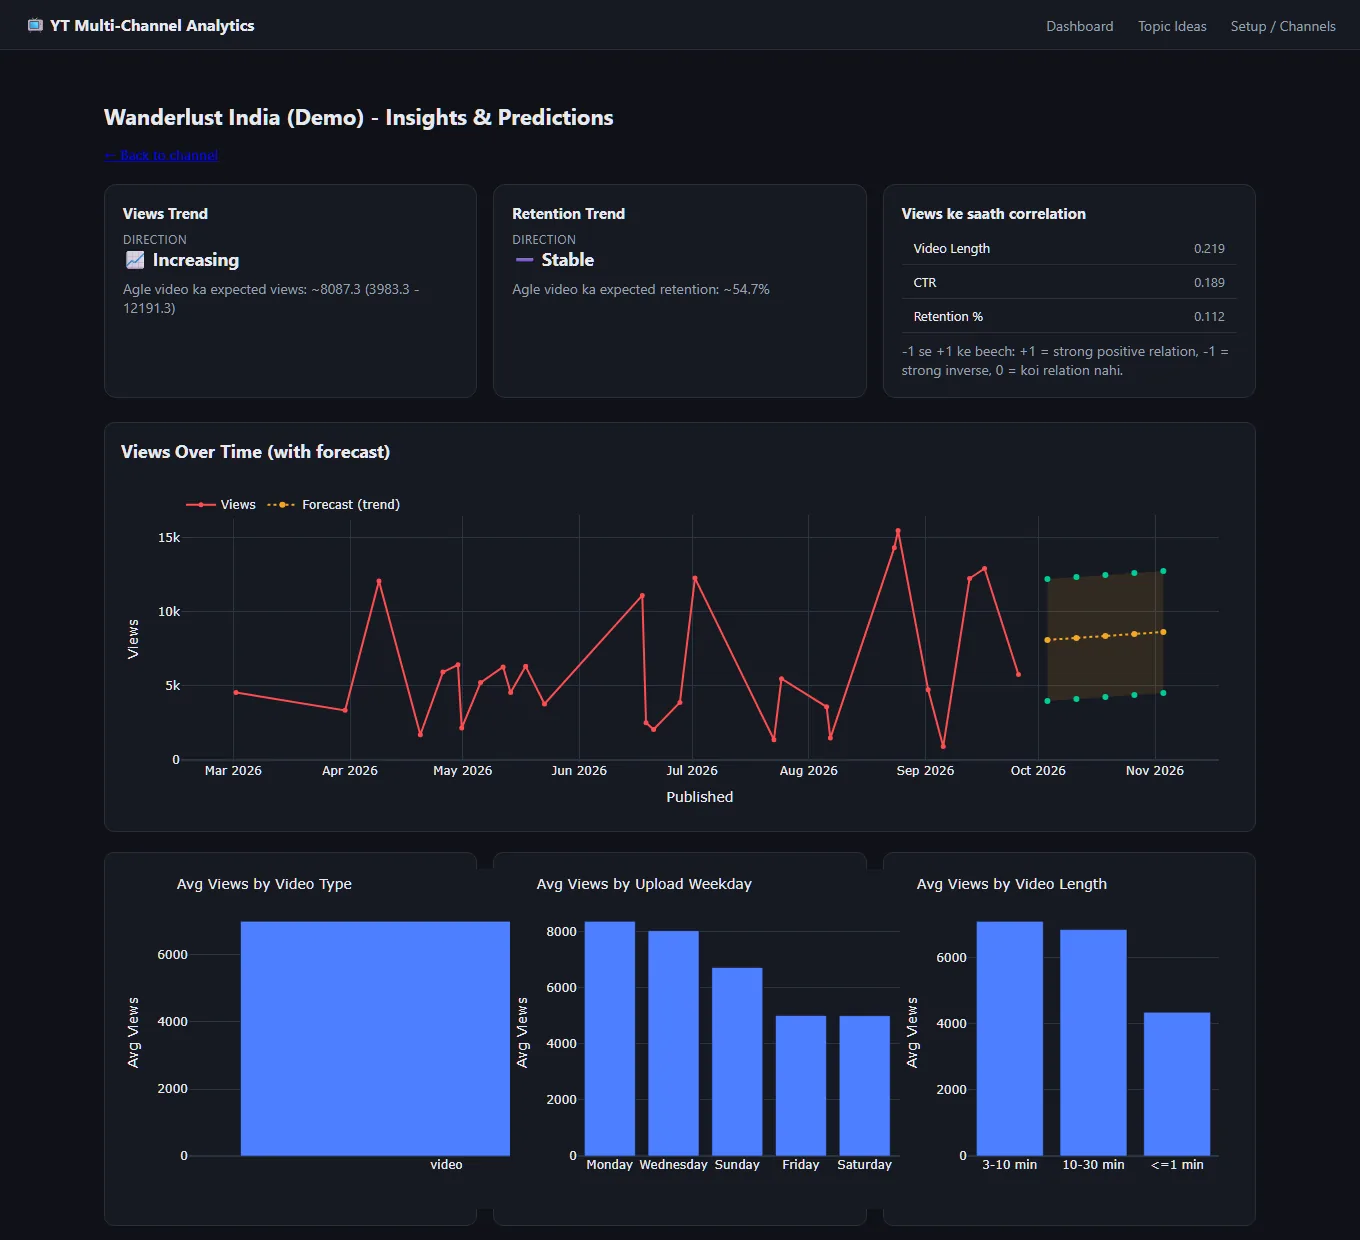This screenshot has height=1240, width=1360.
Task: Click the TV logo icon in the header
Action: point(35,25)
